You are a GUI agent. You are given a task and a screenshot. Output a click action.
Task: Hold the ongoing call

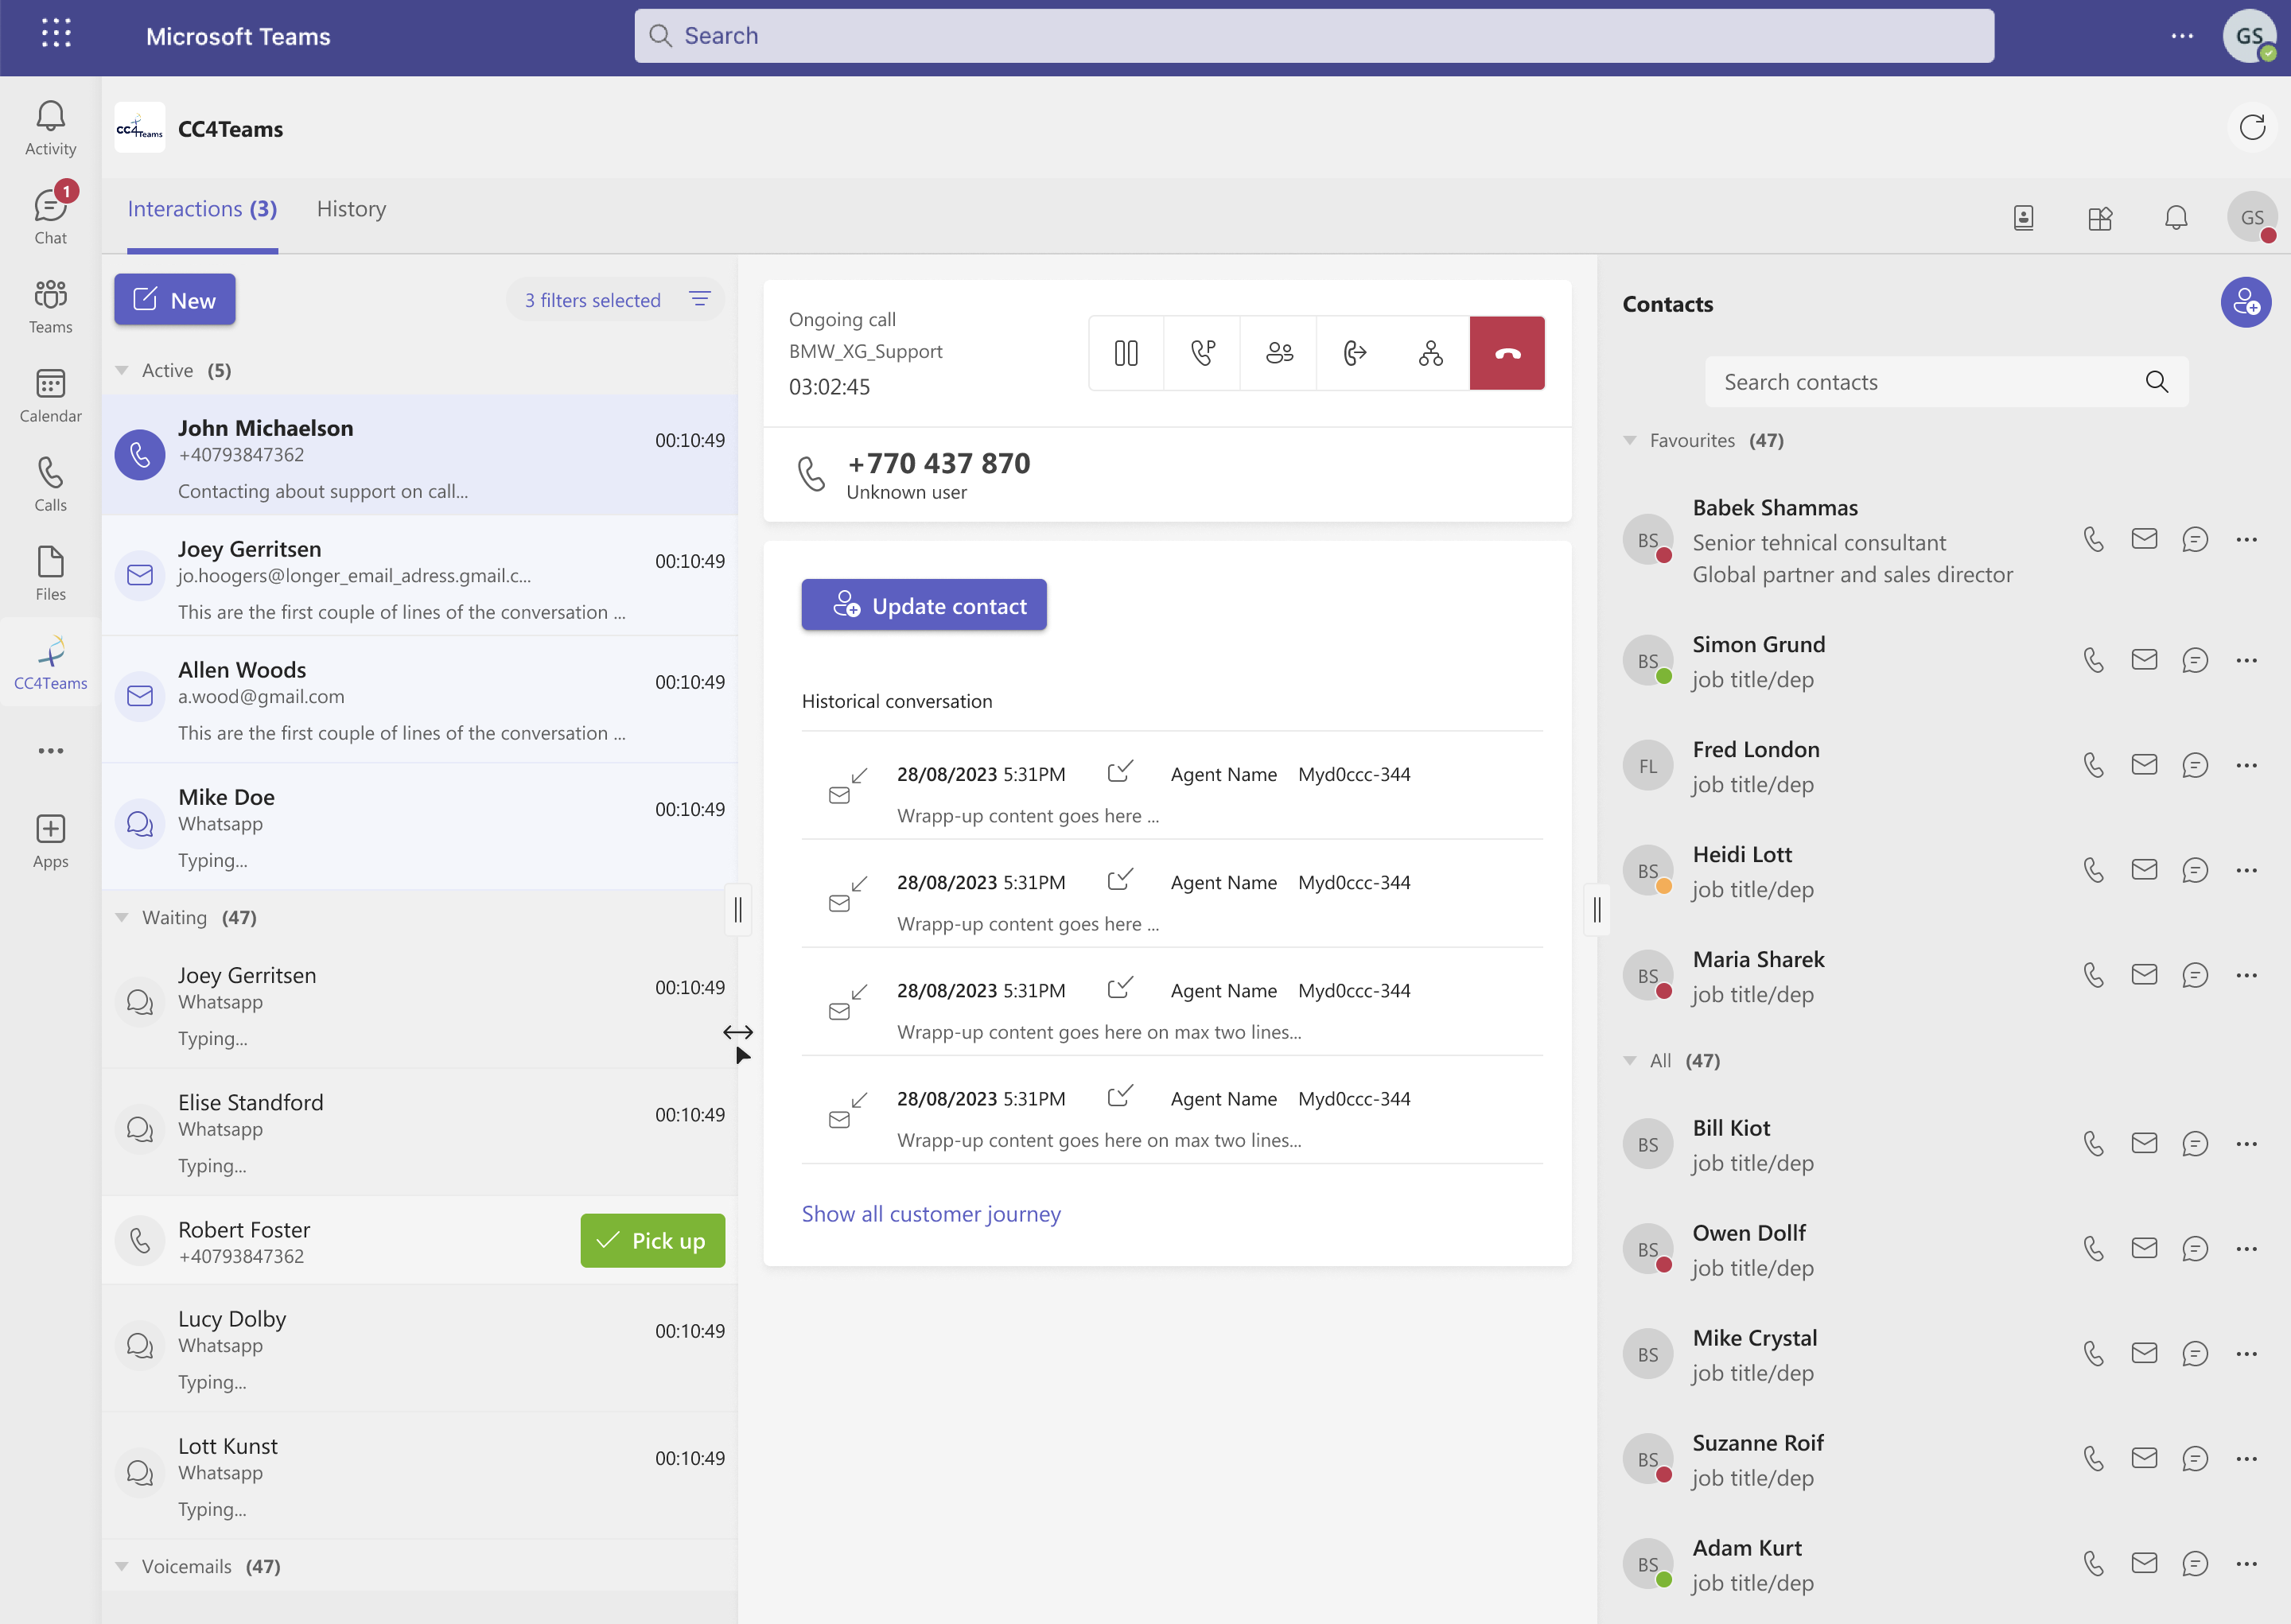pos(1126,353)
